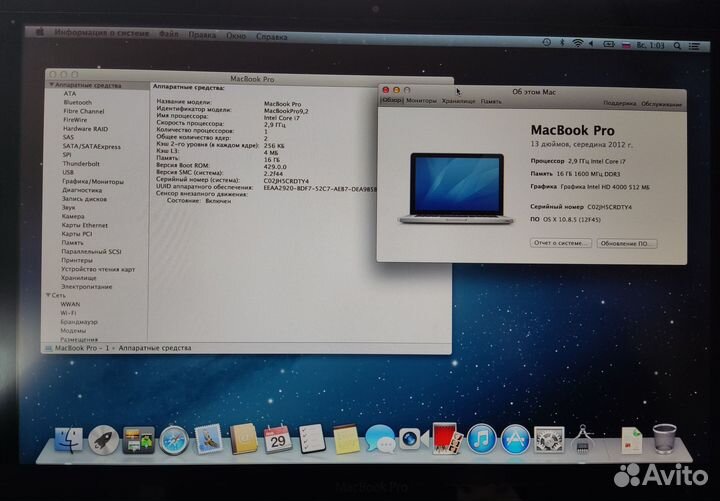The height and width of the screenshot is (501, 720).
Task: Select FireWire in sidebar
Action: [75, 120]
